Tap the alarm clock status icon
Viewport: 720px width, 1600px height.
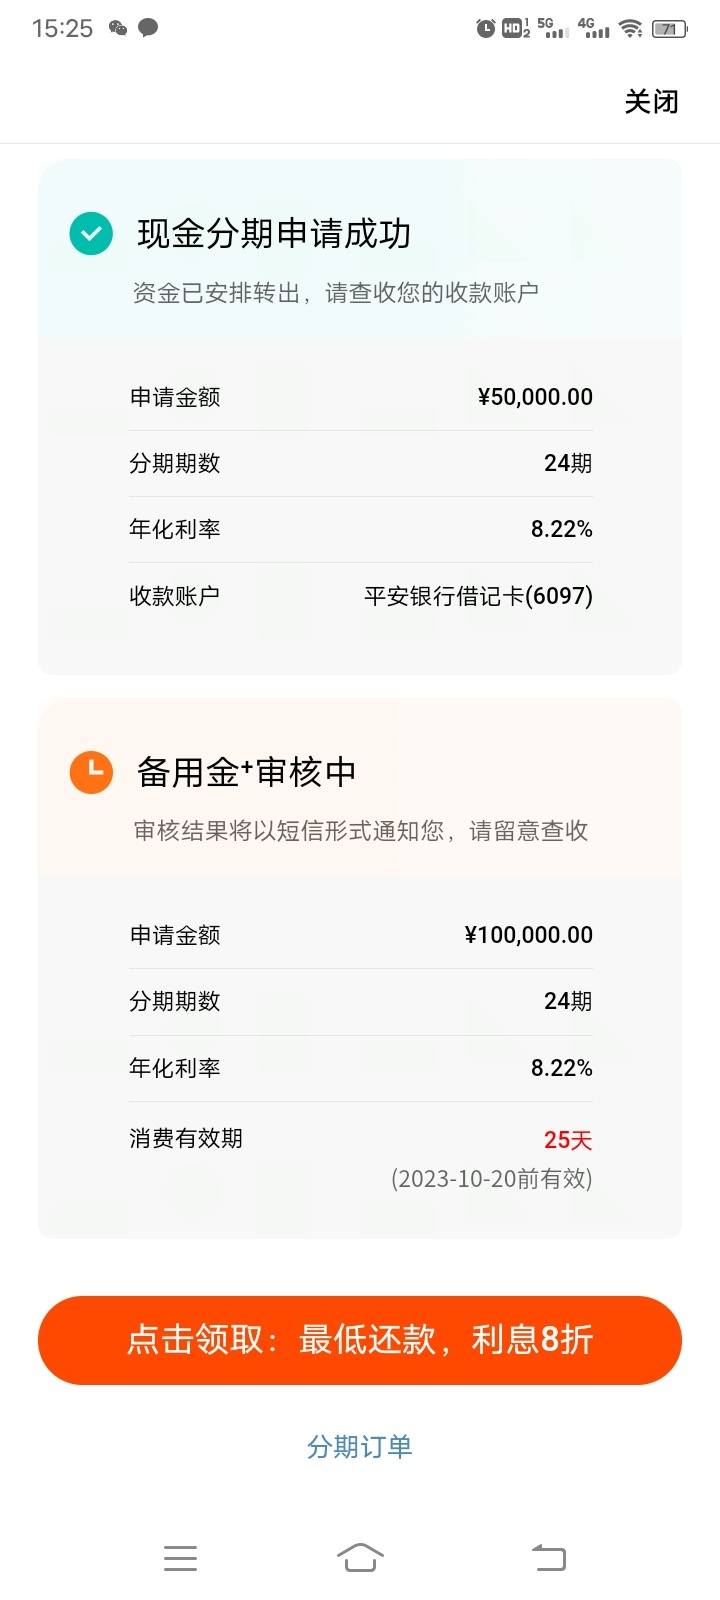(x=486, y=28)
